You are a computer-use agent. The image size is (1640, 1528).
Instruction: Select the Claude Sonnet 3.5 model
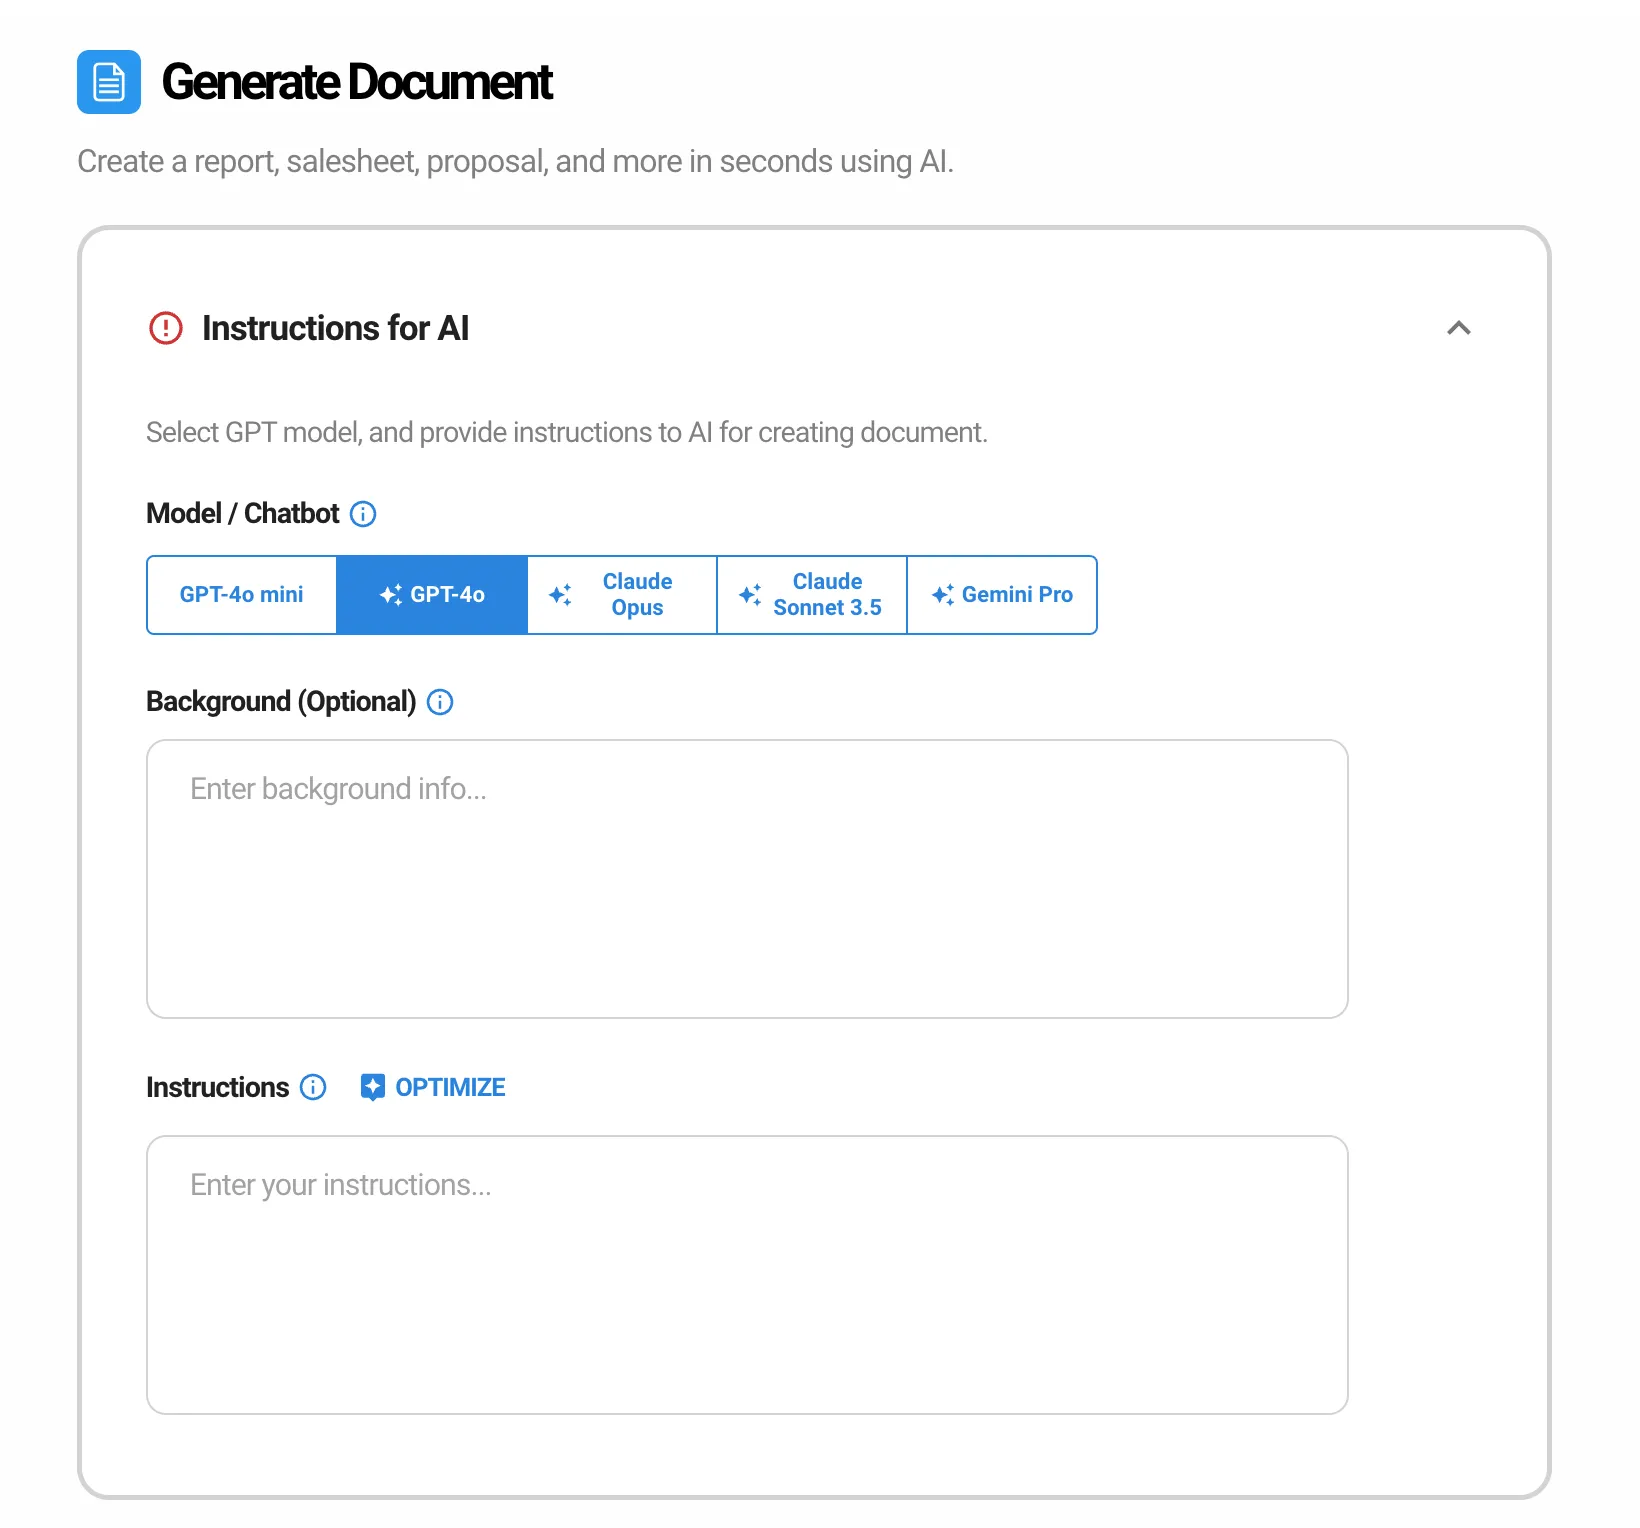tap(811, 594)
